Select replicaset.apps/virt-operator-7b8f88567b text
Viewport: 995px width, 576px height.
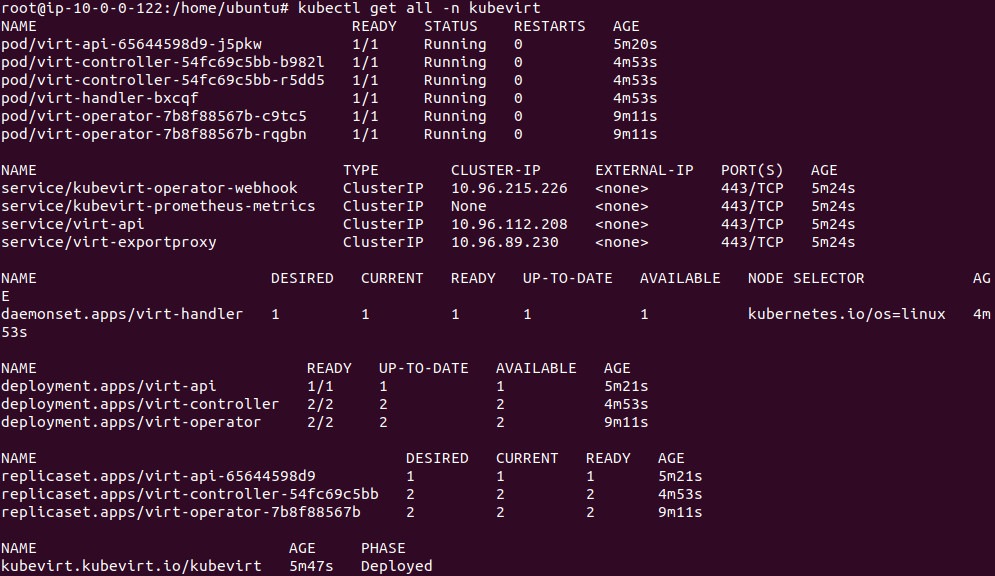click(181, 513)
